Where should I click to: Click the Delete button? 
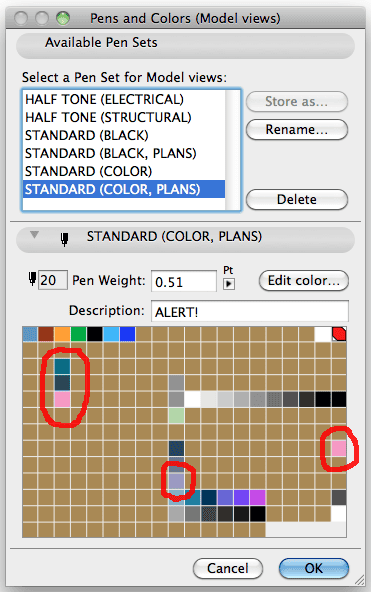coord(297,199)
